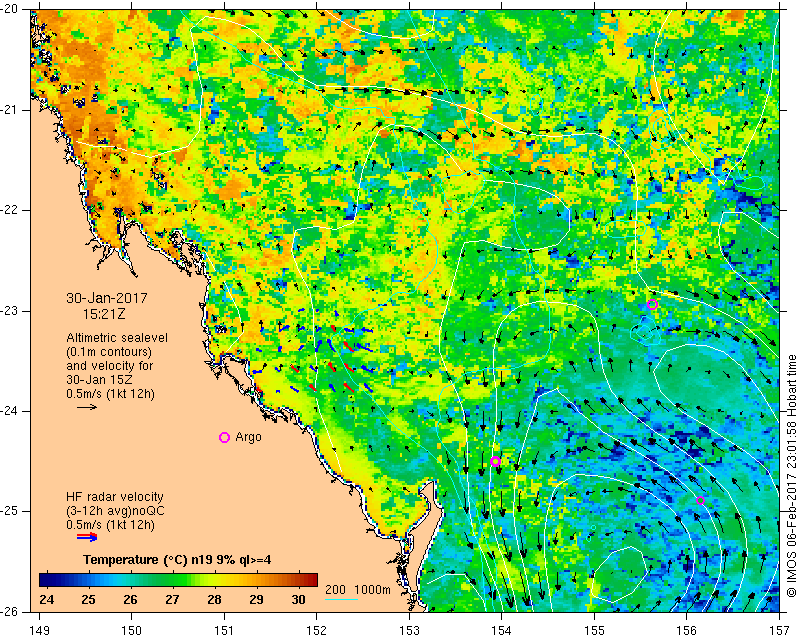Click the '-25' latitude axis label
This screenshot has height=640, width=800.
click(9, 511)
